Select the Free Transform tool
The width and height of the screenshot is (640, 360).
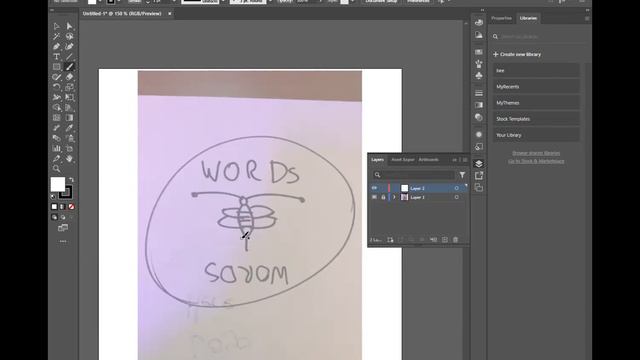click(69, 98)
